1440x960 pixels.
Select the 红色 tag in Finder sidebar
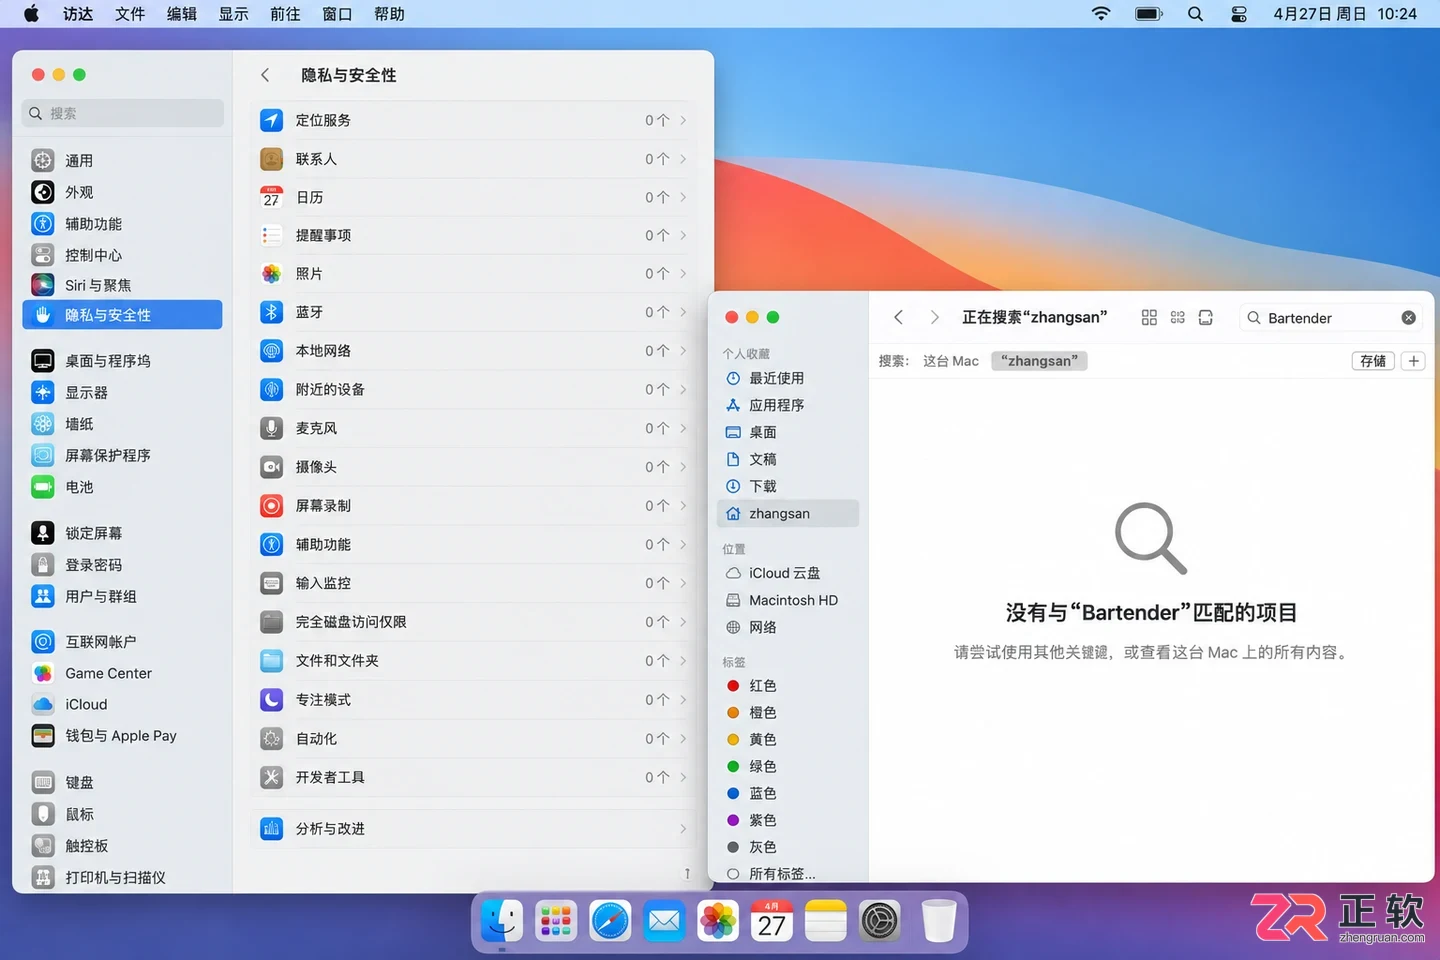(x=787, y=686)
